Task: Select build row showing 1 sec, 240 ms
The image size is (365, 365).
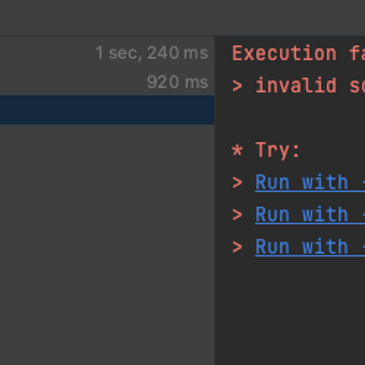Action: [x=107, y=53]
